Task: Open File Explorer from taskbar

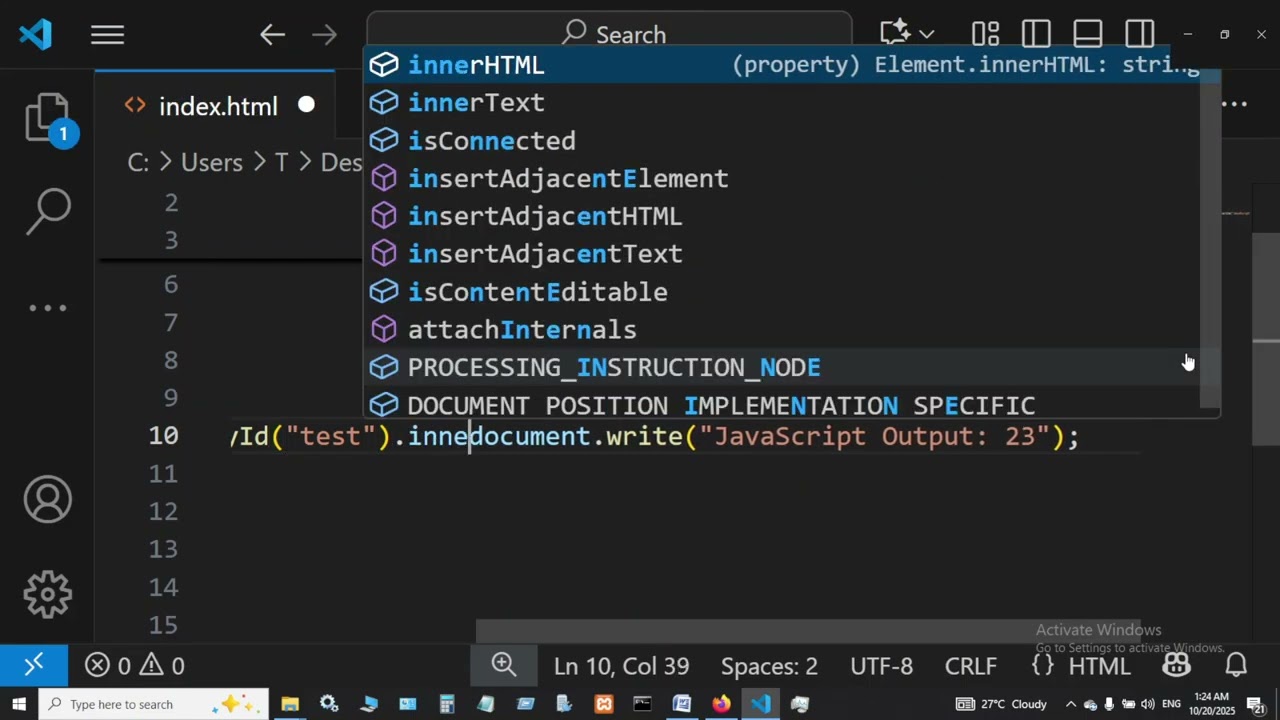Action: pyautogui.click(x=290, y=704)
